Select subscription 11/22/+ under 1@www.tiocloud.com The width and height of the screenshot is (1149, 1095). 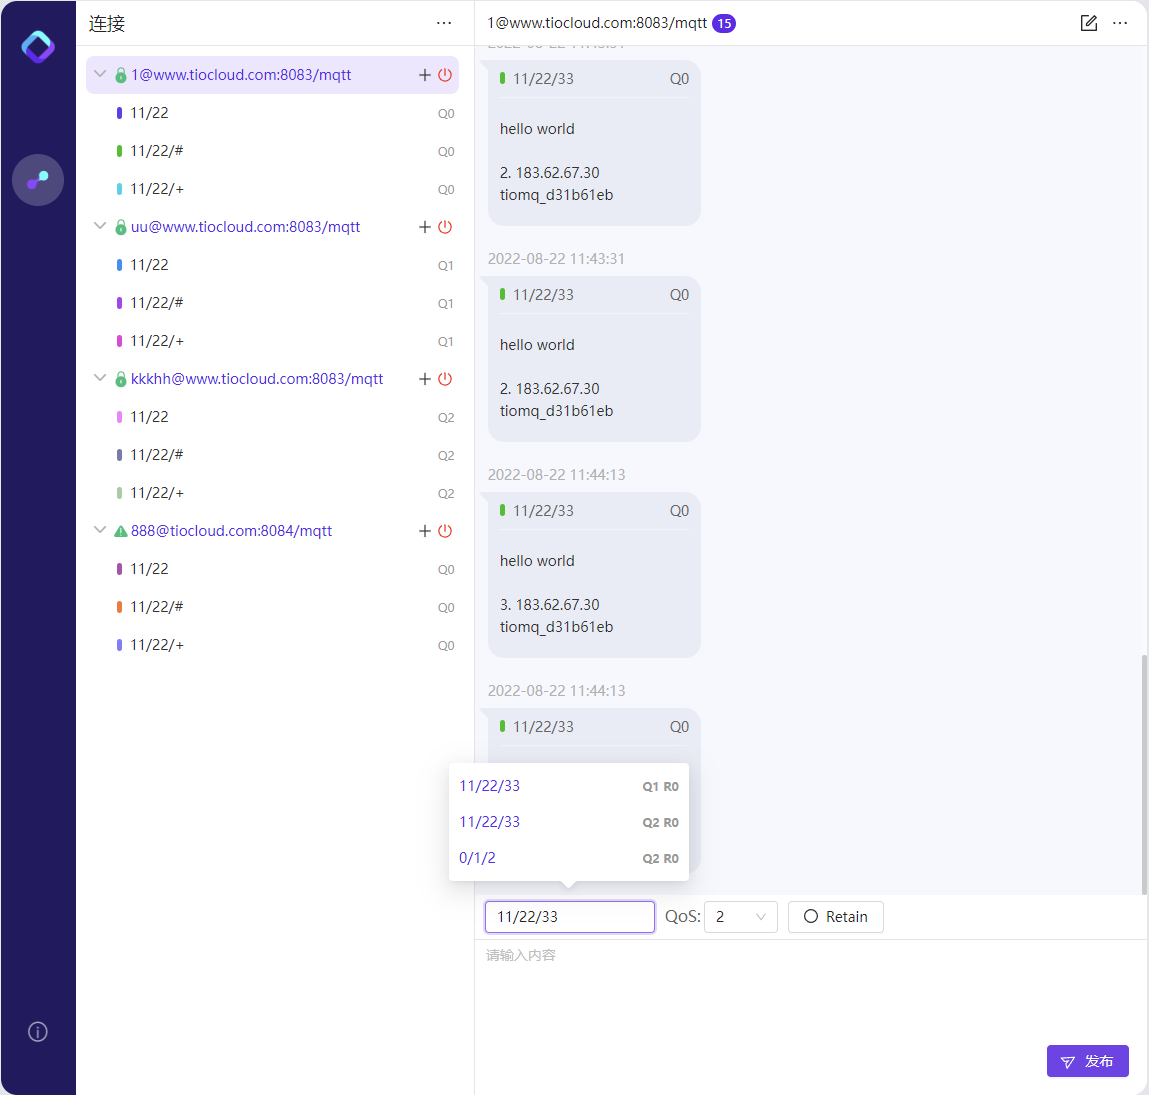coord(273,189)
